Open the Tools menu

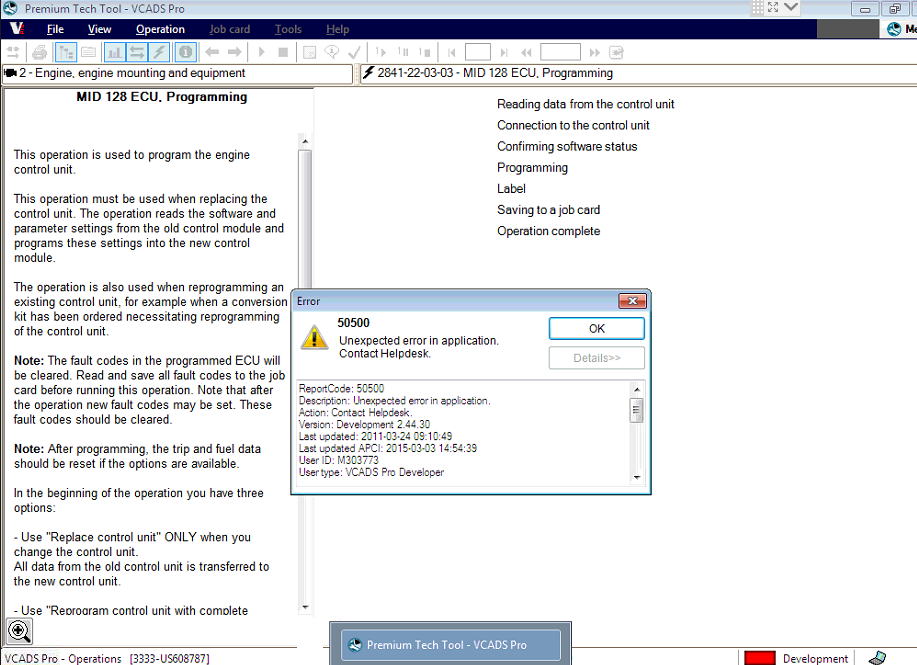(288, 29)
